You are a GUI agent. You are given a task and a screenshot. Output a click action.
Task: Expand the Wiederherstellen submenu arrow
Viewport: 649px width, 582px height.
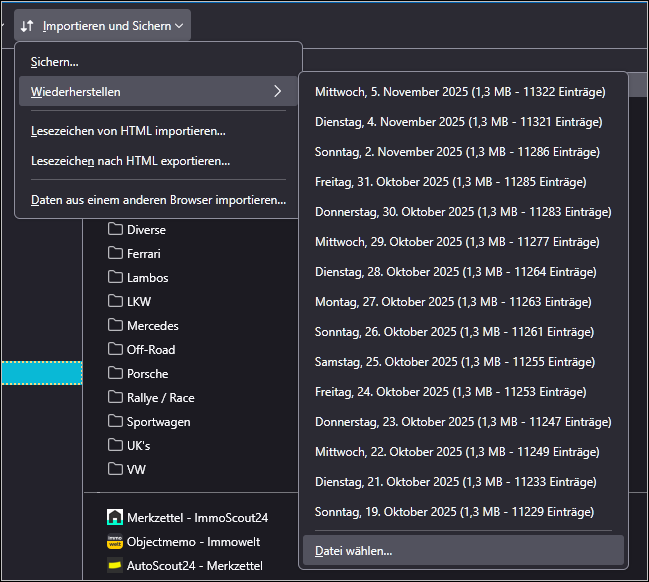[x=277, y=92]
